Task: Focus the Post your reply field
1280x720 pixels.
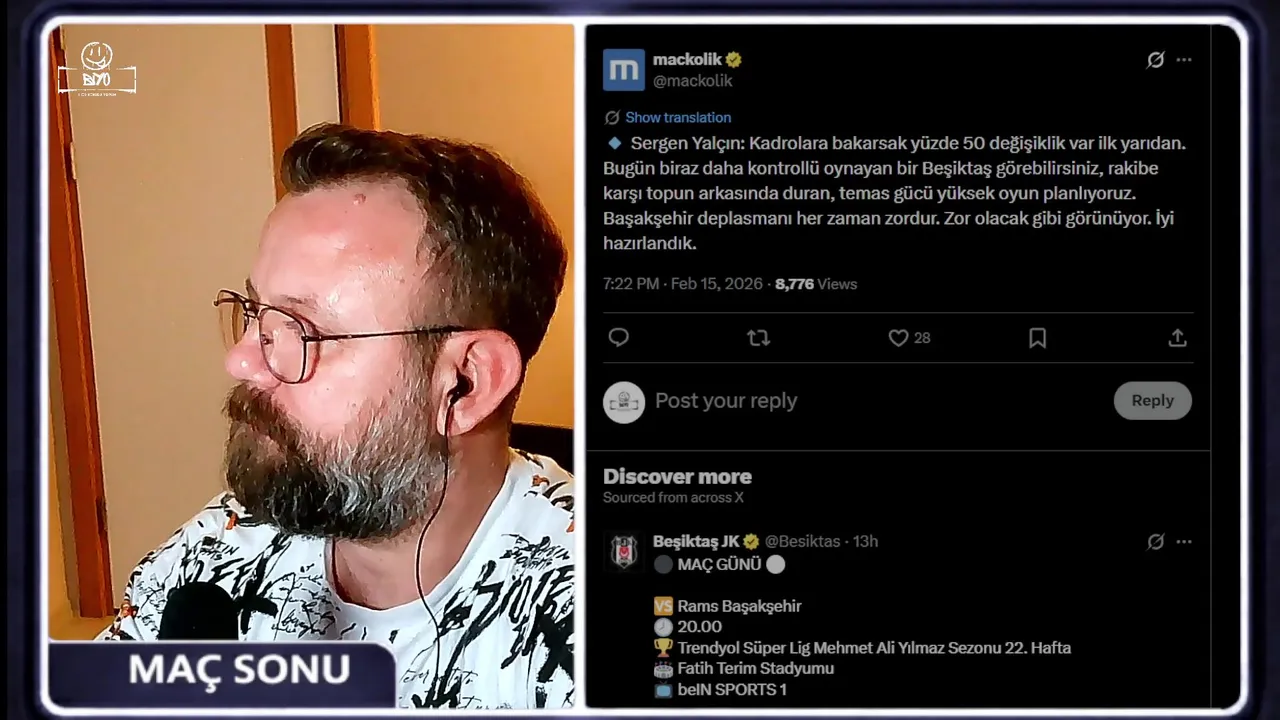Action: tap(880, 401)
